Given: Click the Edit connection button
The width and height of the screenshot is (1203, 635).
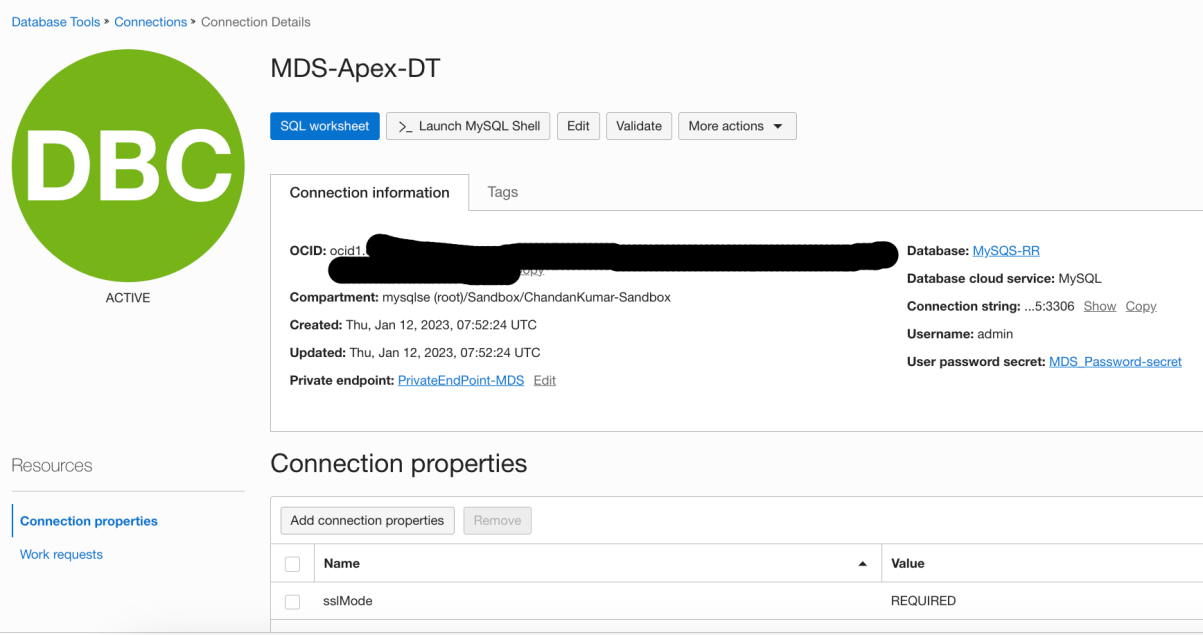Looking at the screenshot, I should click(578, 126).
